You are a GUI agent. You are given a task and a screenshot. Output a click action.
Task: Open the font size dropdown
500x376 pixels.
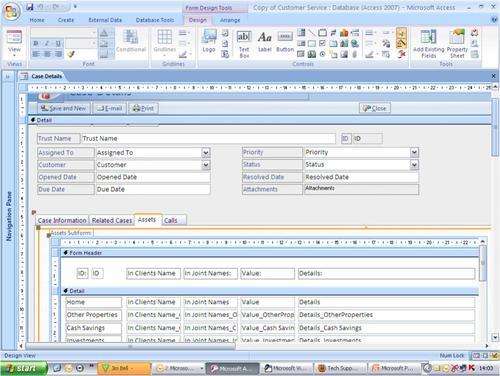93,43
